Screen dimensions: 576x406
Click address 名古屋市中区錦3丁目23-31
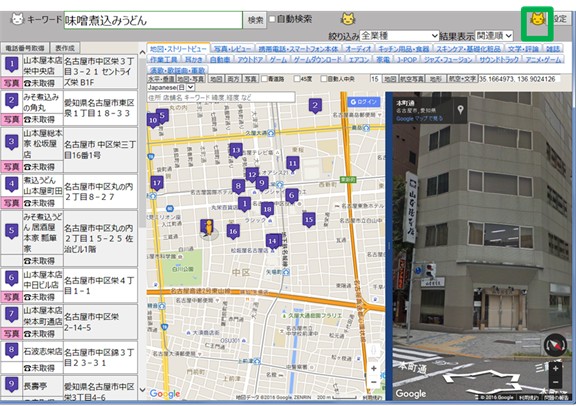(99, 358)
